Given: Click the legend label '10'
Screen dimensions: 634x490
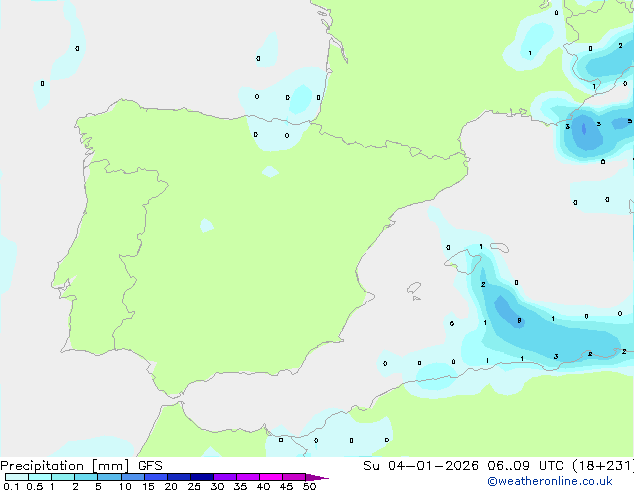Looking at the screenshot, I should (125, 486).
